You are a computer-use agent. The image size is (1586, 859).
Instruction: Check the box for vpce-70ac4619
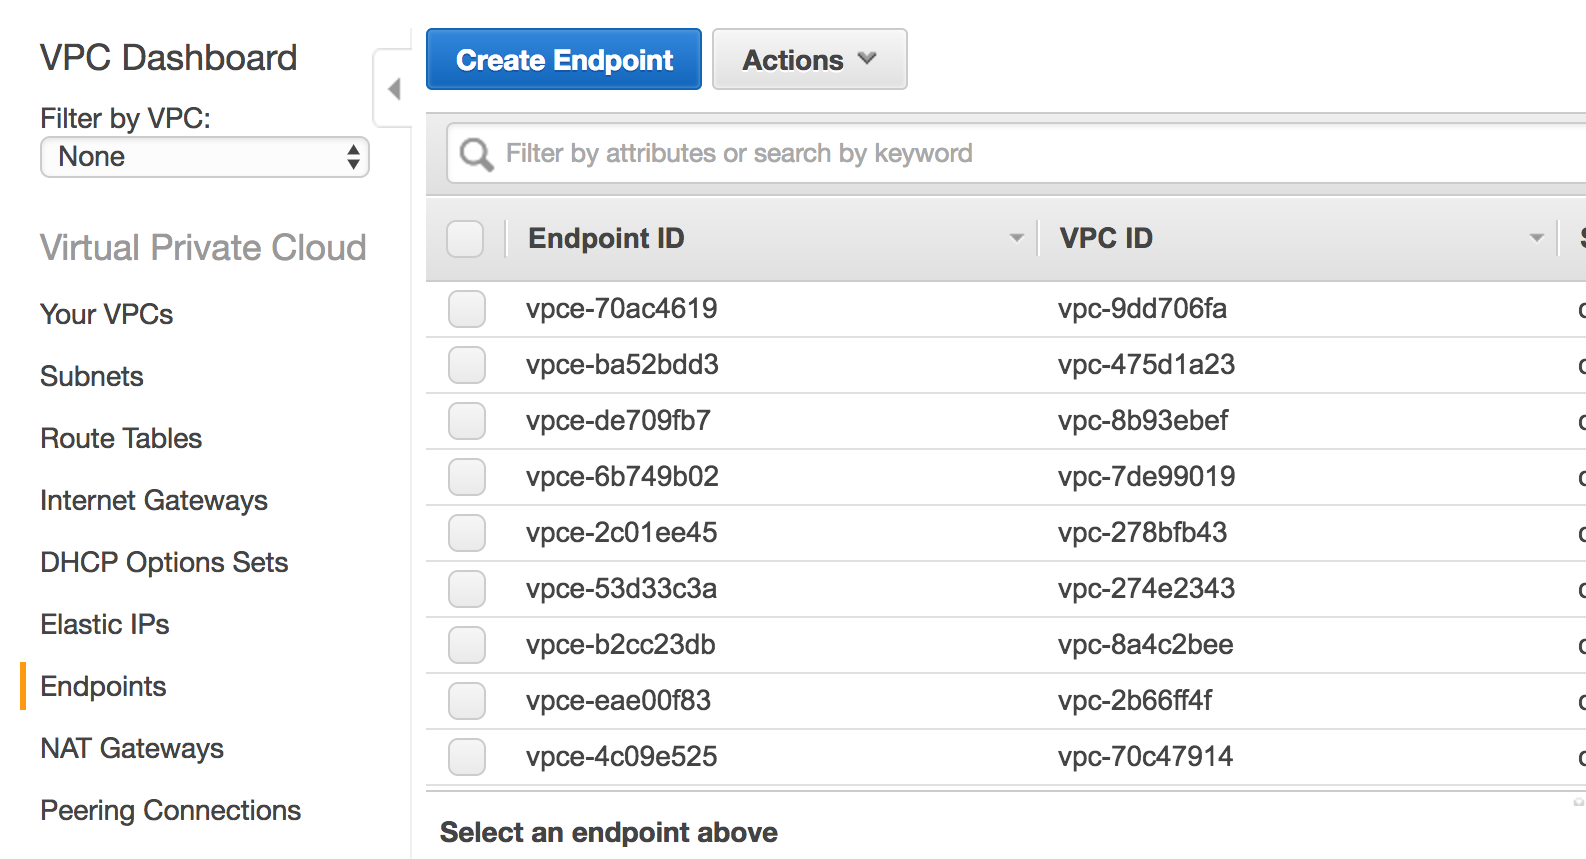(467, 309)
